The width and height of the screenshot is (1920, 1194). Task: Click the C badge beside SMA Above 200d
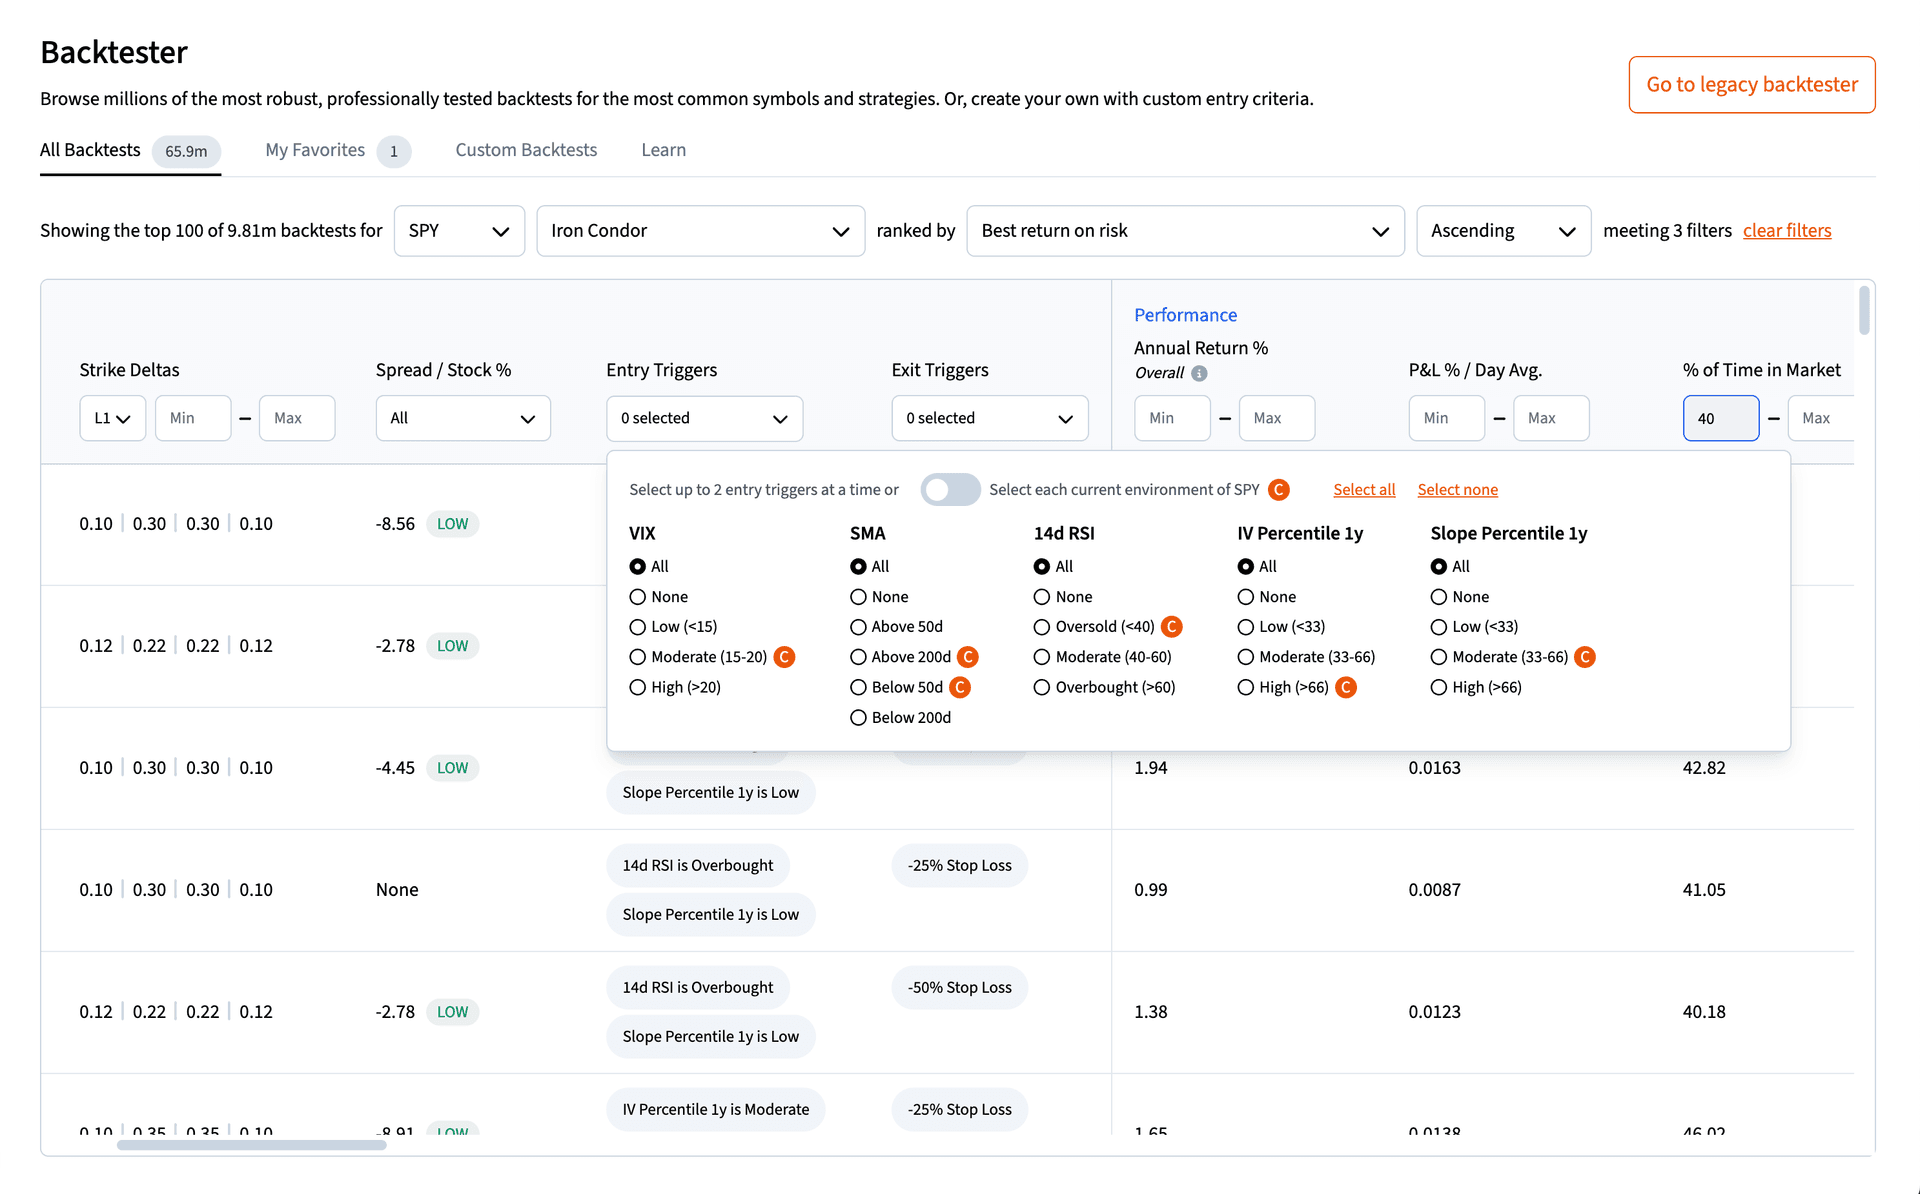coord(968,657)
